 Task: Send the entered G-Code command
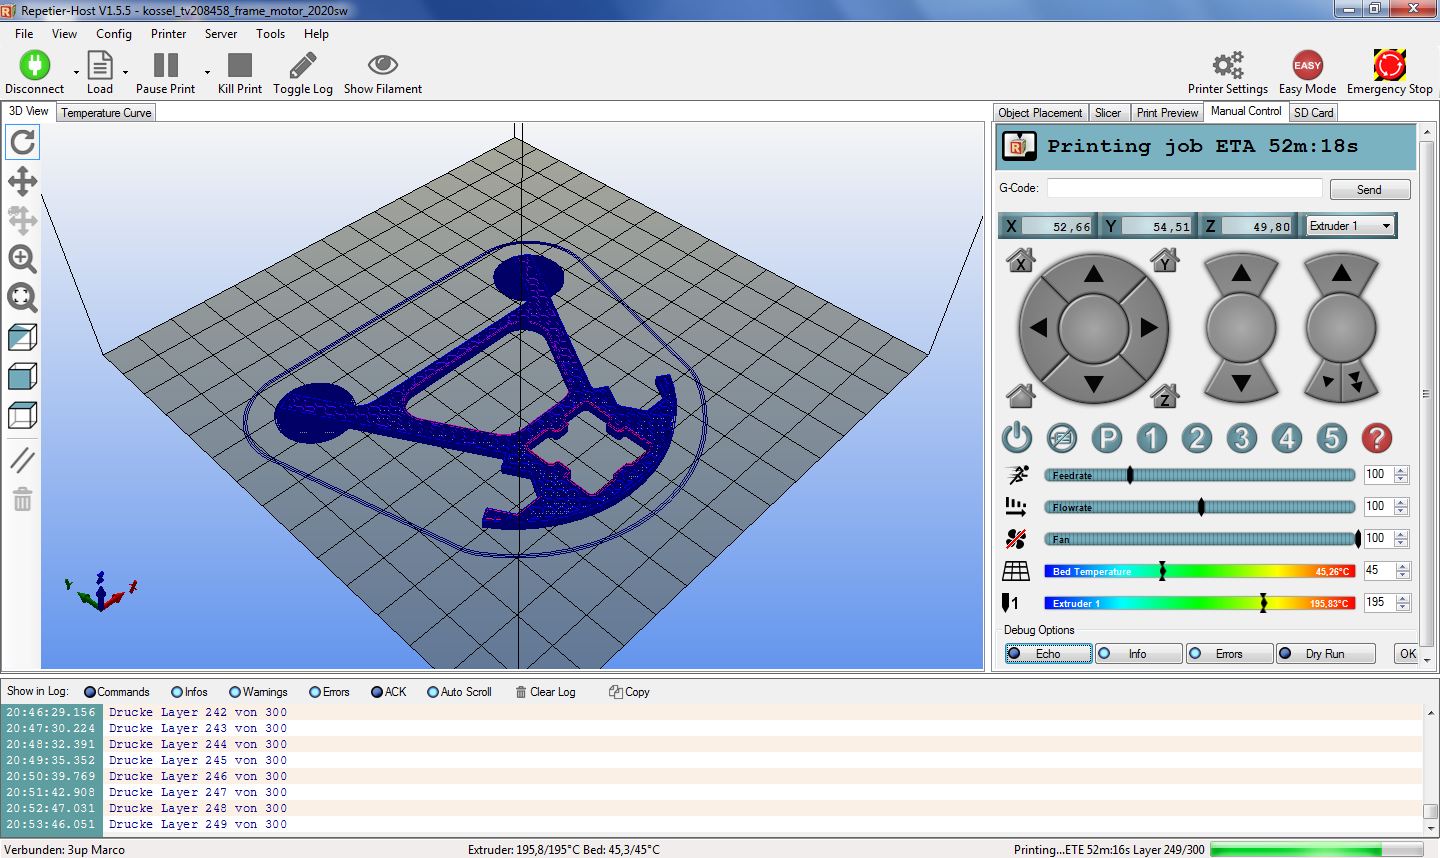(x=1369, y=189)
